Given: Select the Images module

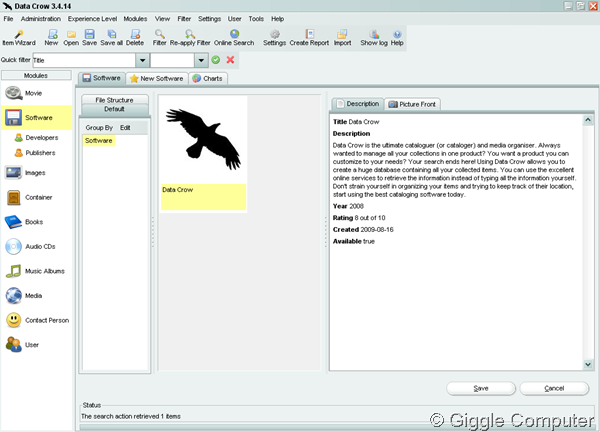Looking at the screenshot, I should 36,173.
